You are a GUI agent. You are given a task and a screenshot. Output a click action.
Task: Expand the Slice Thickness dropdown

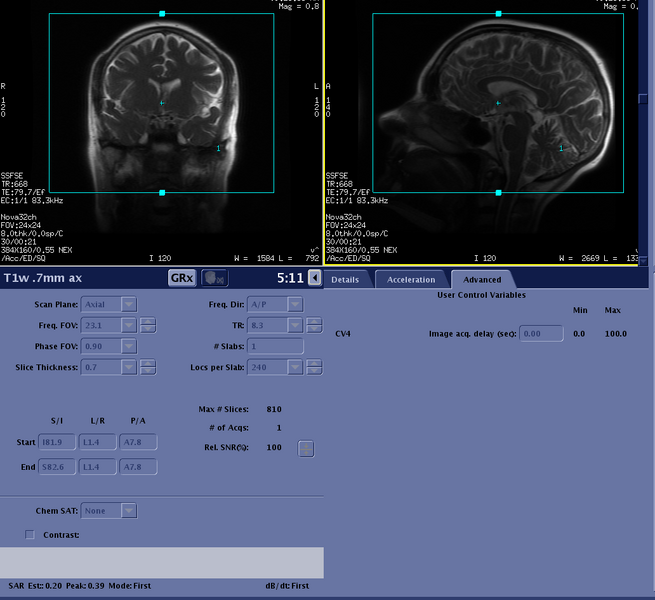tap(129, 367)
